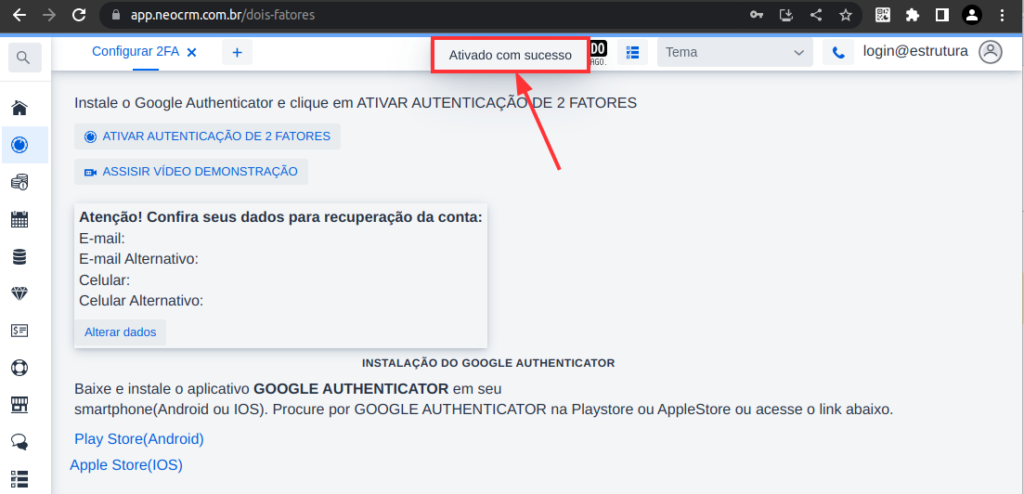Select the diamond icon in the sidebar
The image size is (1024, 494).
point(19,293)
